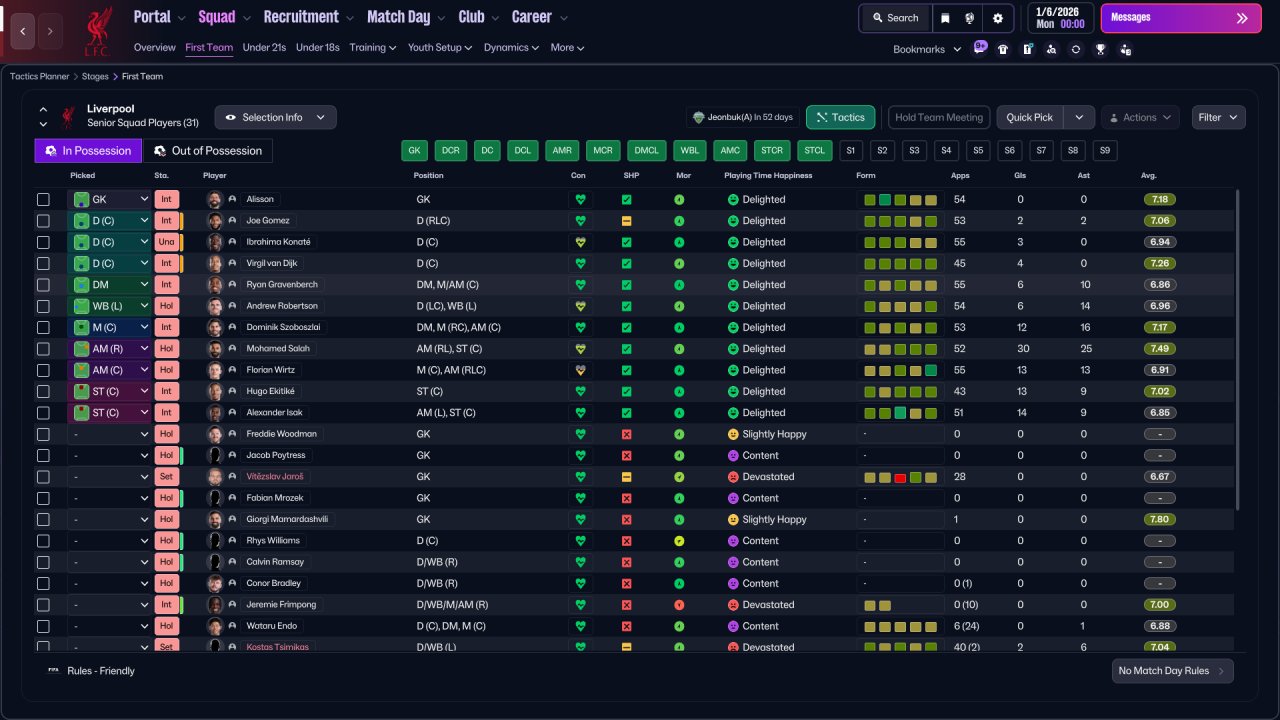Open the Filter dropdown
The height and width of the screenshot is (720, 1280).
click(x=1218, y=117)
